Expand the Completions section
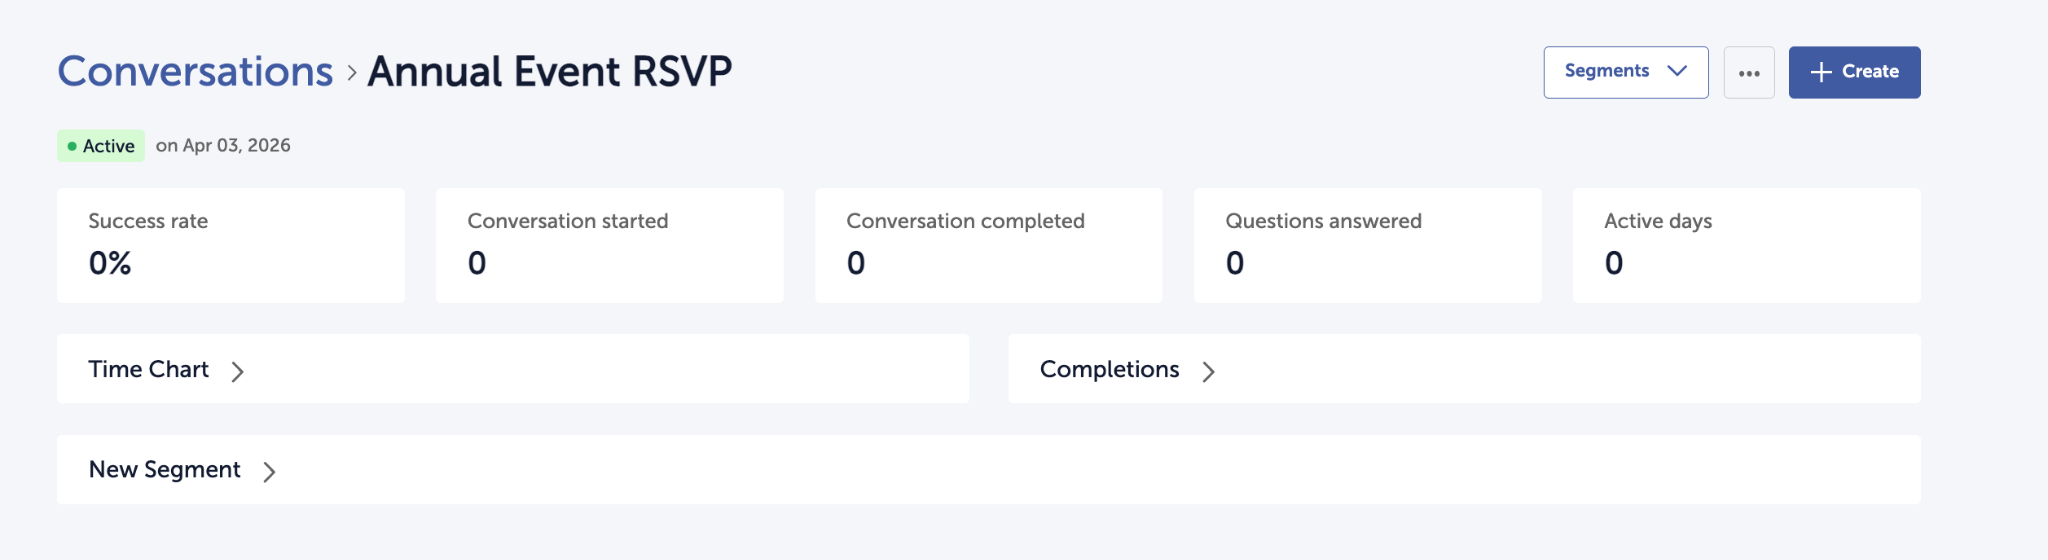The height and width of the screenshot is (560, 2048). tap(1109, 369)
